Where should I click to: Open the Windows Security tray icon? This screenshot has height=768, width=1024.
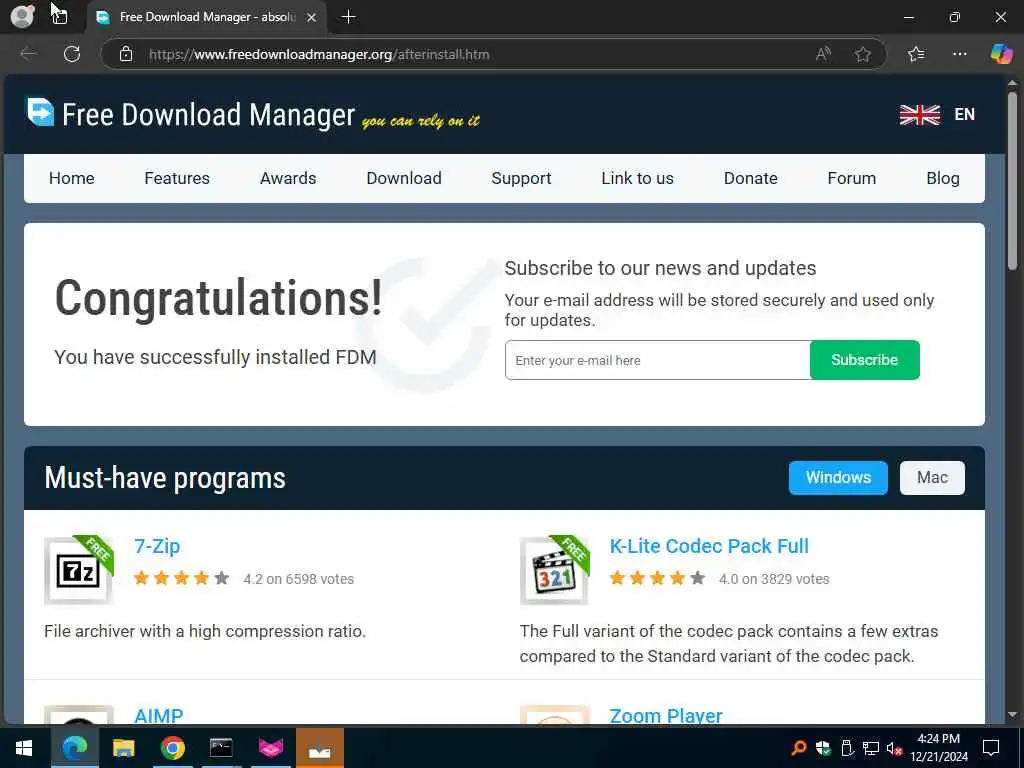click(x=823, y=748)
